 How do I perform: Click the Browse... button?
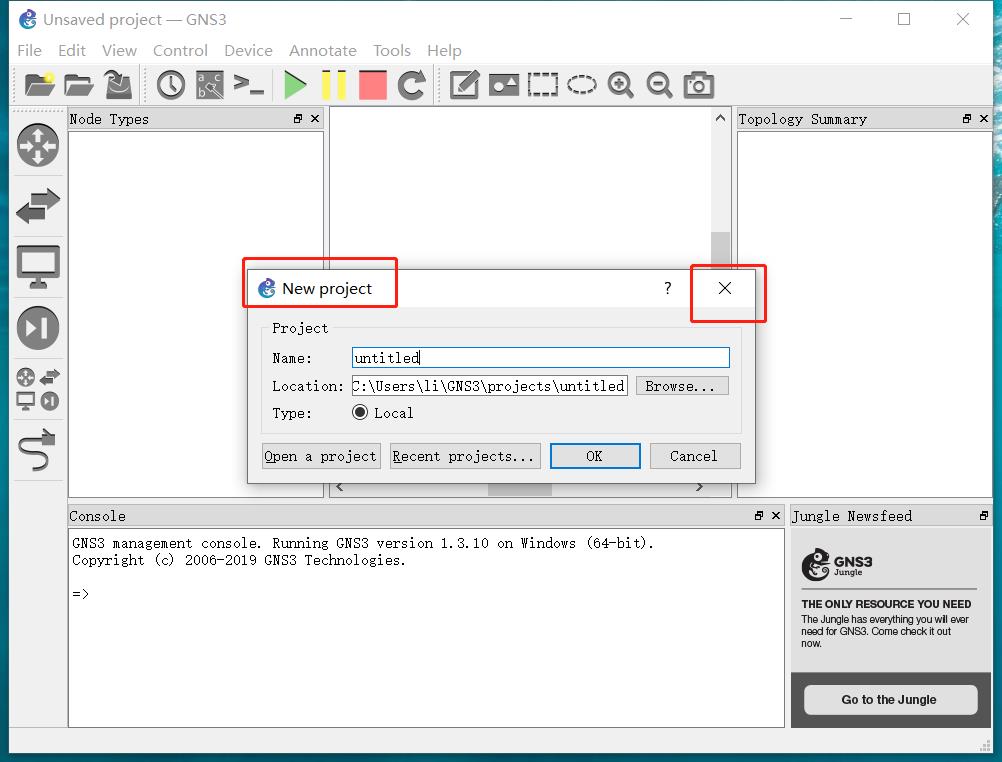(682, 385)
